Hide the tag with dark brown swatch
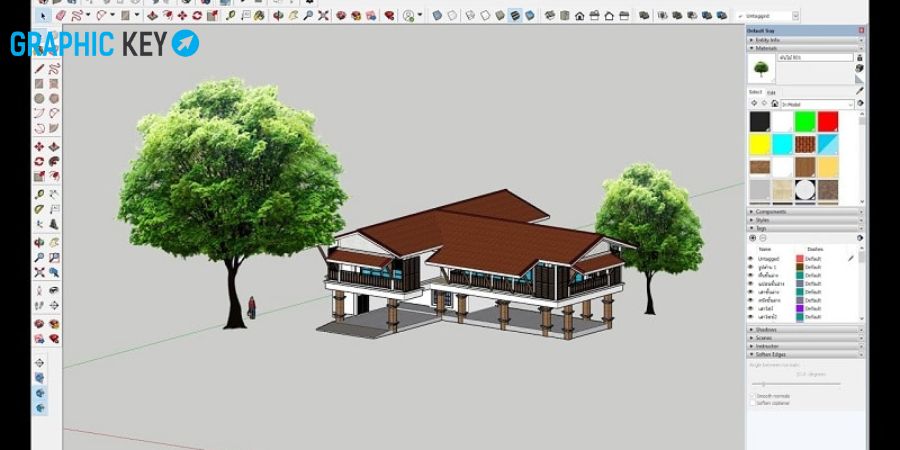This screenshot has height=450, width=900. (x=750, y=267)
